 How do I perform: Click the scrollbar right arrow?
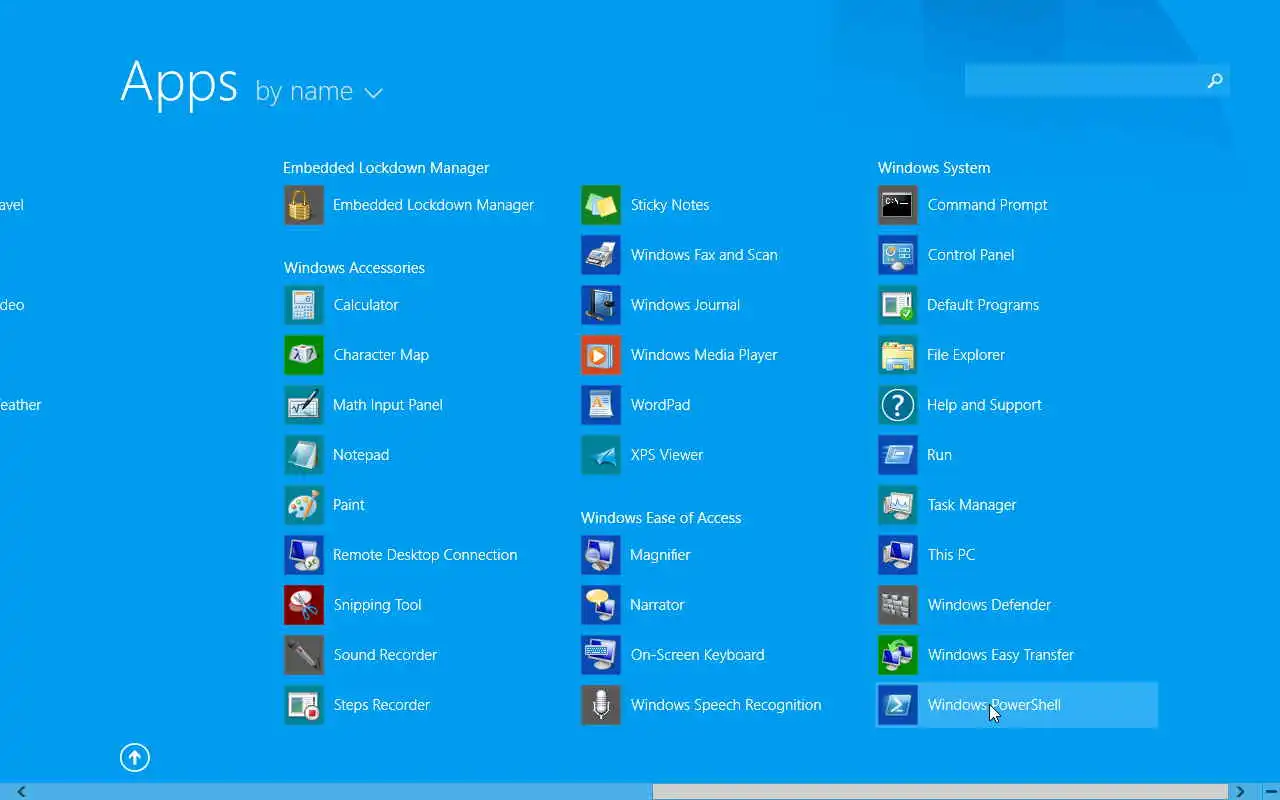(x=1240, y=791)
